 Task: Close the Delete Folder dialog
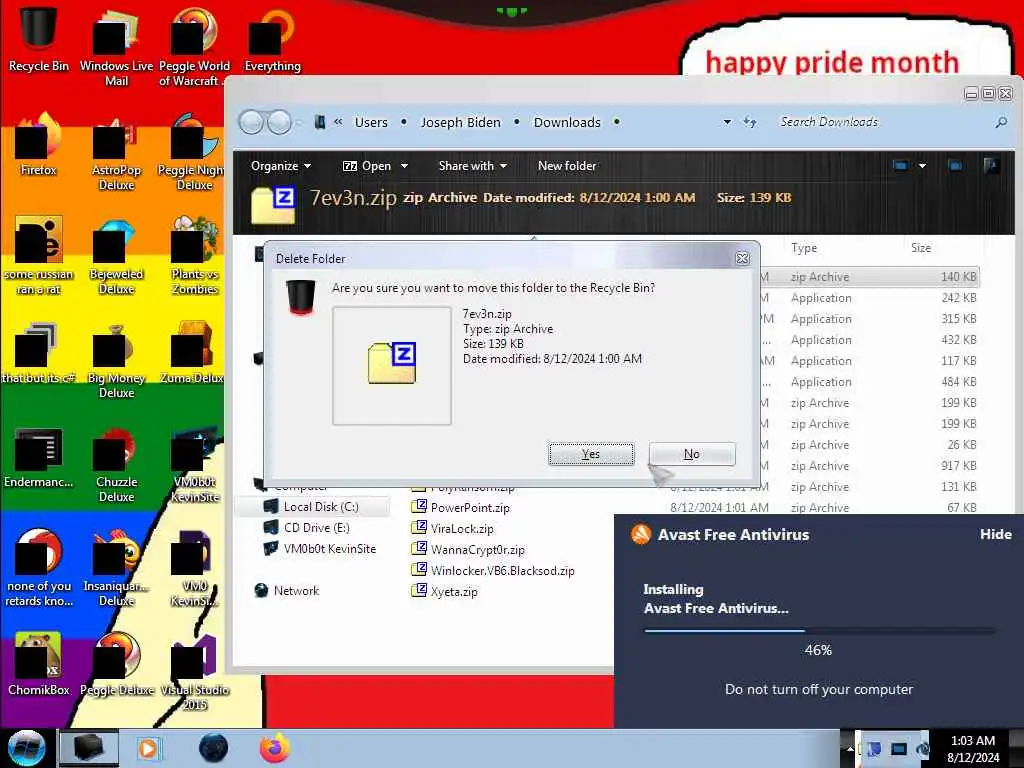coord(743,259)
